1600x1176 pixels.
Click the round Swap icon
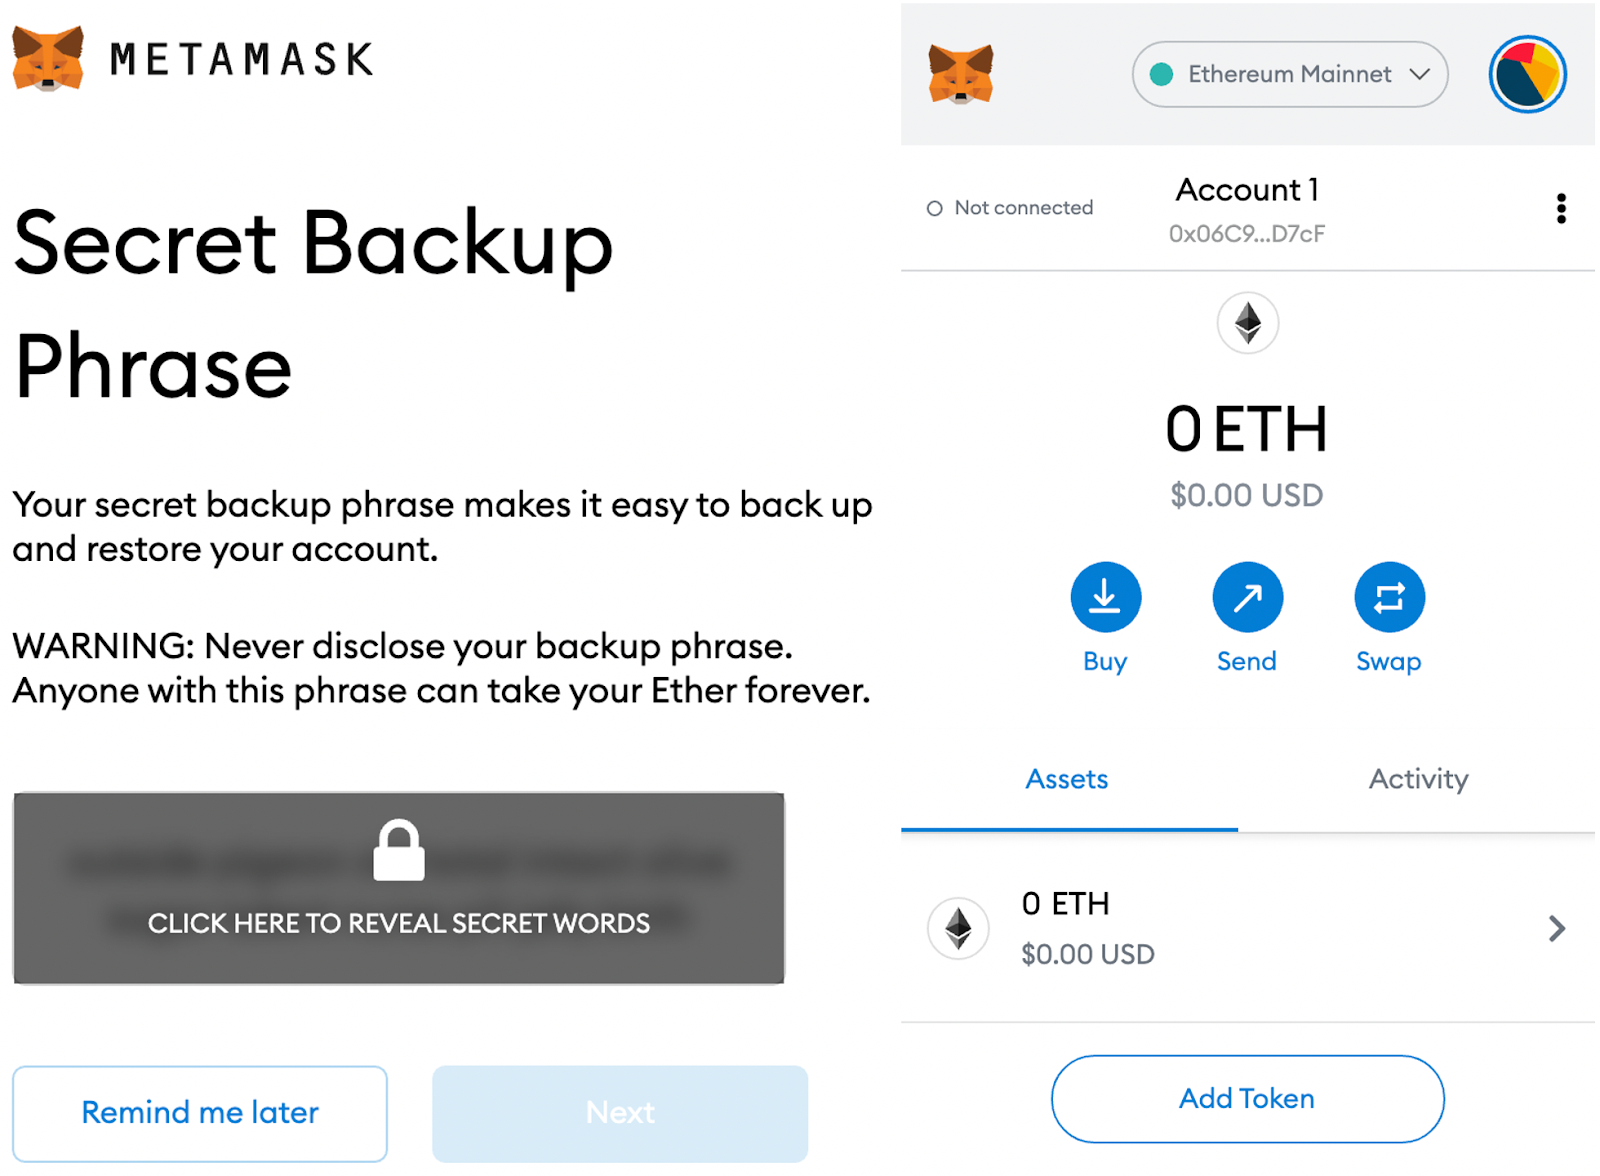tap(1389, 598)
